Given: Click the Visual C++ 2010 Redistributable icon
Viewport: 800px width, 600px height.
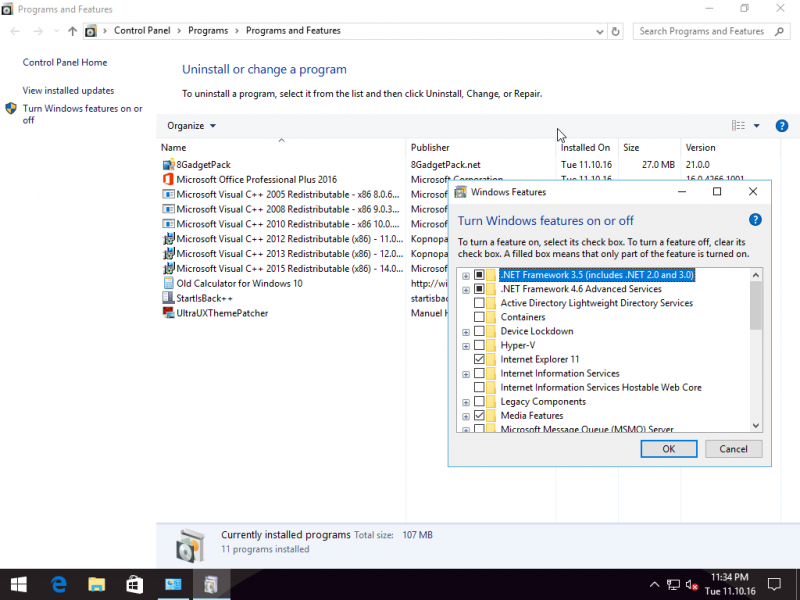Looking at the screenshot, I should pos(168,224).
